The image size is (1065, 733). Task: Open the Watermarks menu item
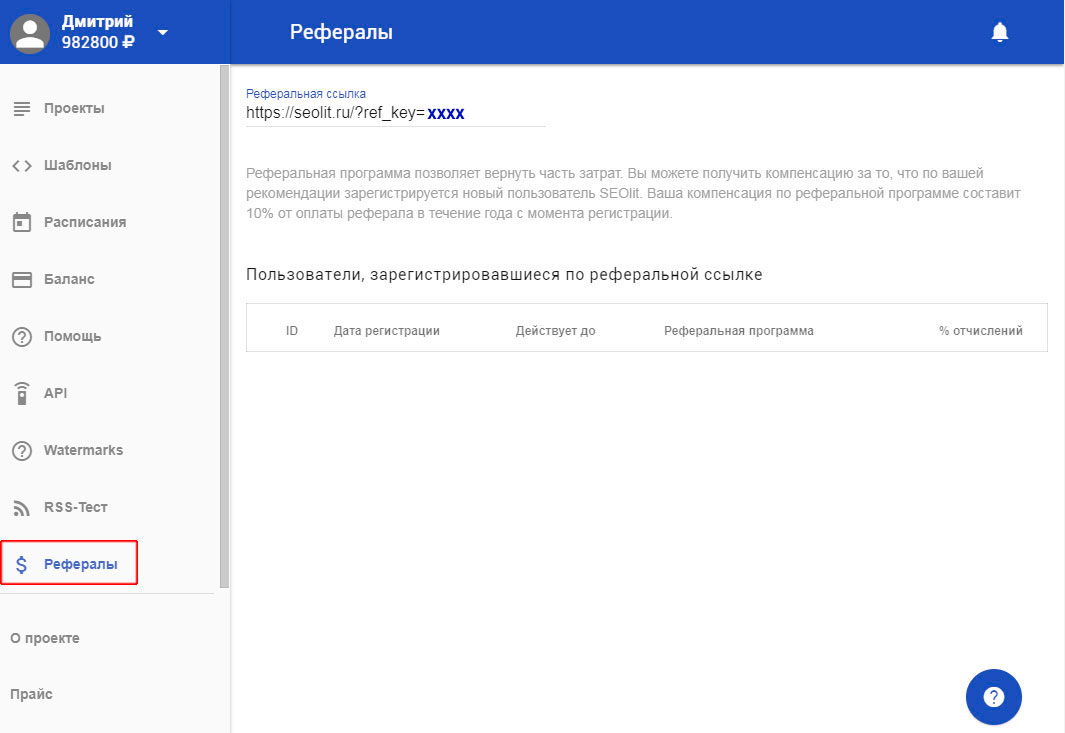click(83, 450)
